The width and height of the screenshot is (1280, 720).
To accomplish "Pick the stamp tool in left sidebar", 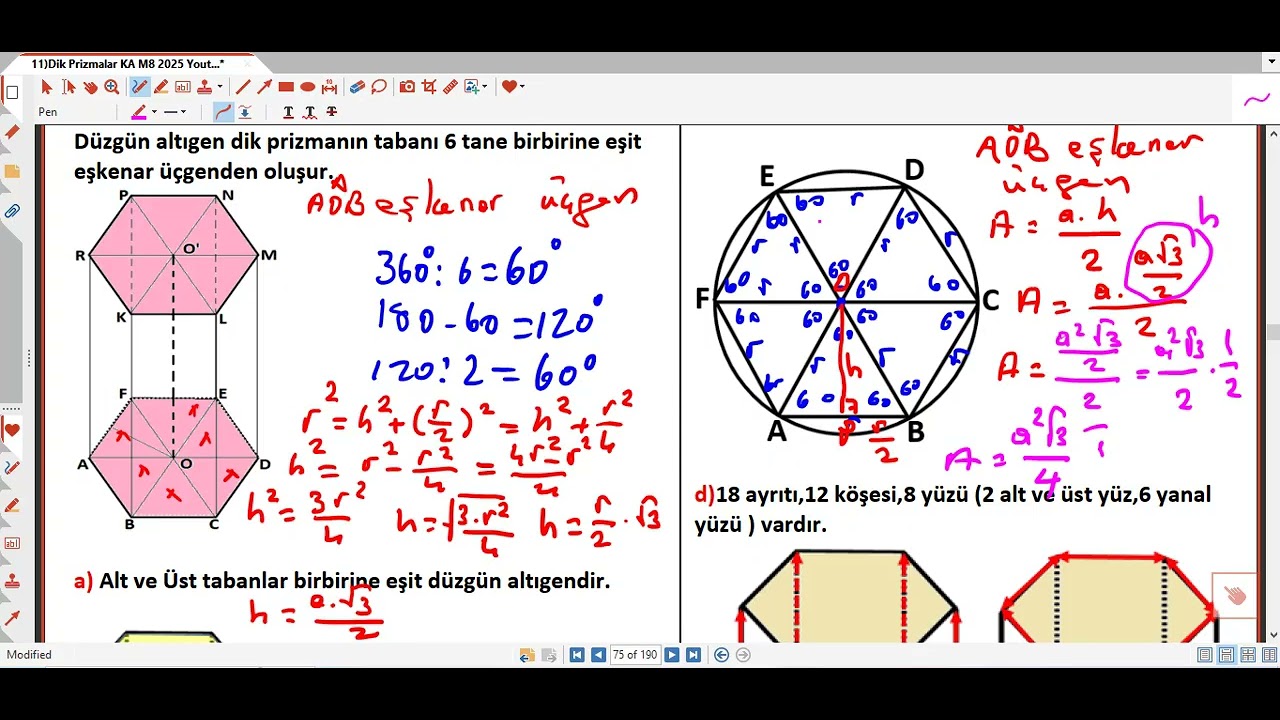I will point(12,581).
